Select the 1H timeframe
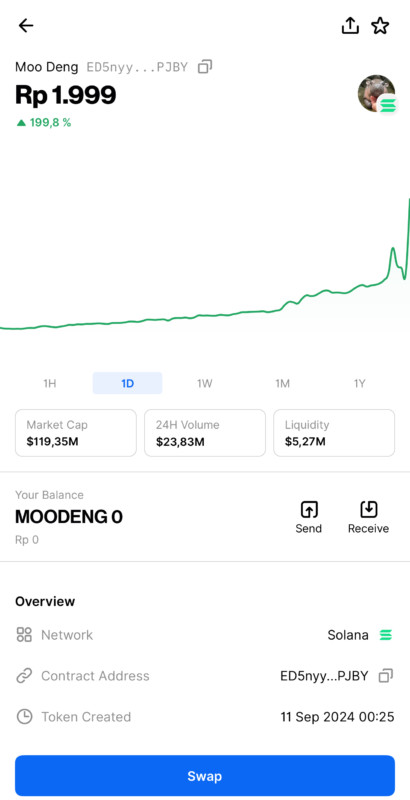The width and height of the screenshot is (410, 800). click(49, 384)
